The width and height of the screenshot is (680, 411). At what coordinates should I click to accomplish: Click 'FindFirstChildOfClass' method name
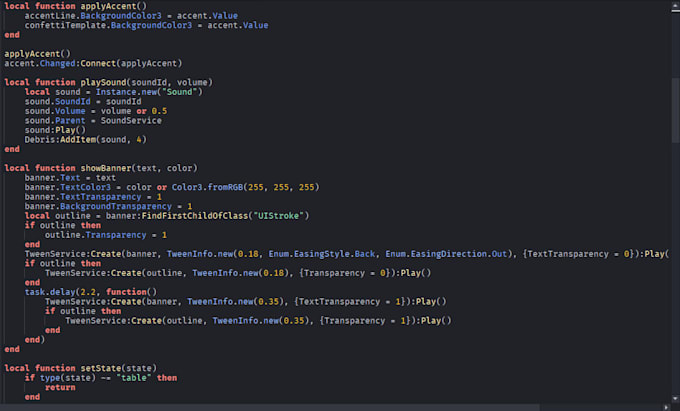pos(195,216)
